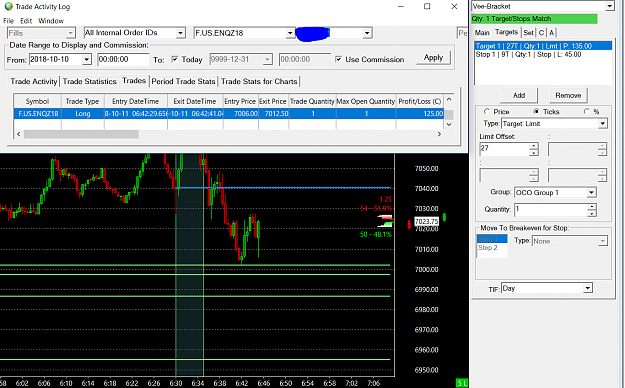
Task: Click the trades table horizontal scrollbar thumb
Action: (x=81, y=134)
